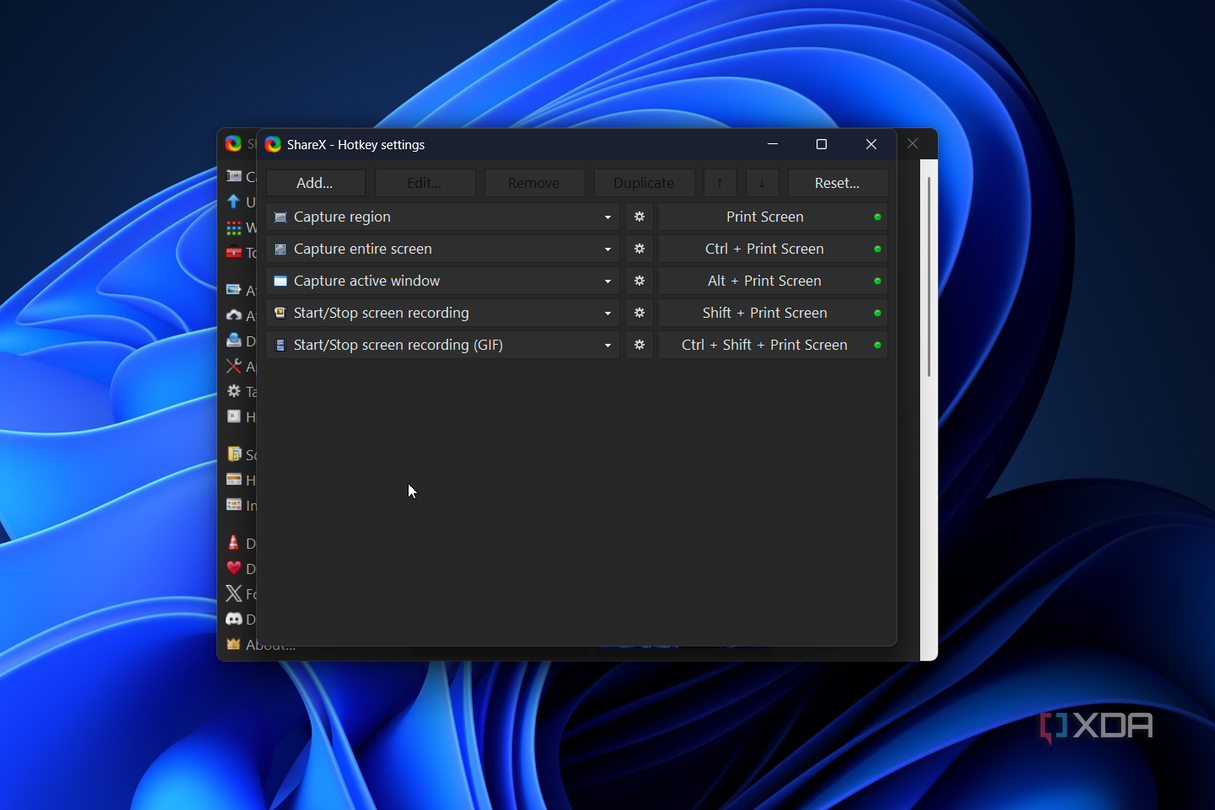Change the Alt + Print Screen hotkey

[x=772, y=281]
